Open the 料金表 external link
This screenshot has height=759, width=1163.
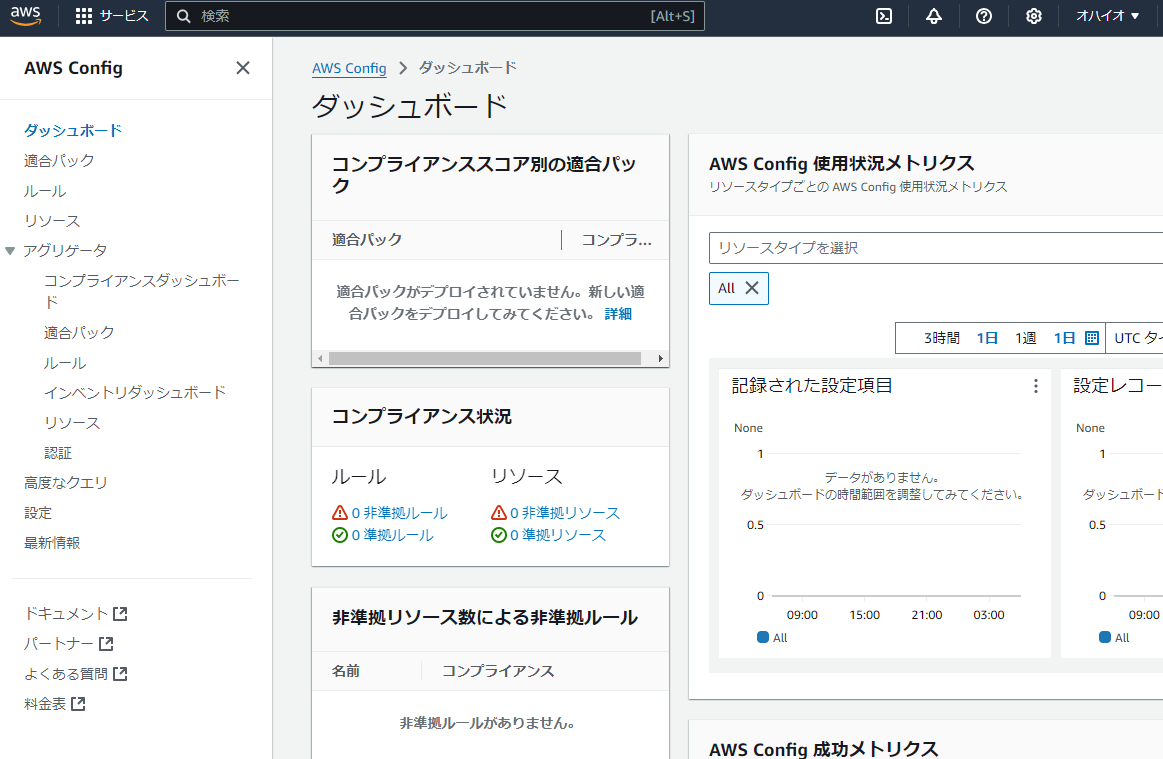point(54,704)
